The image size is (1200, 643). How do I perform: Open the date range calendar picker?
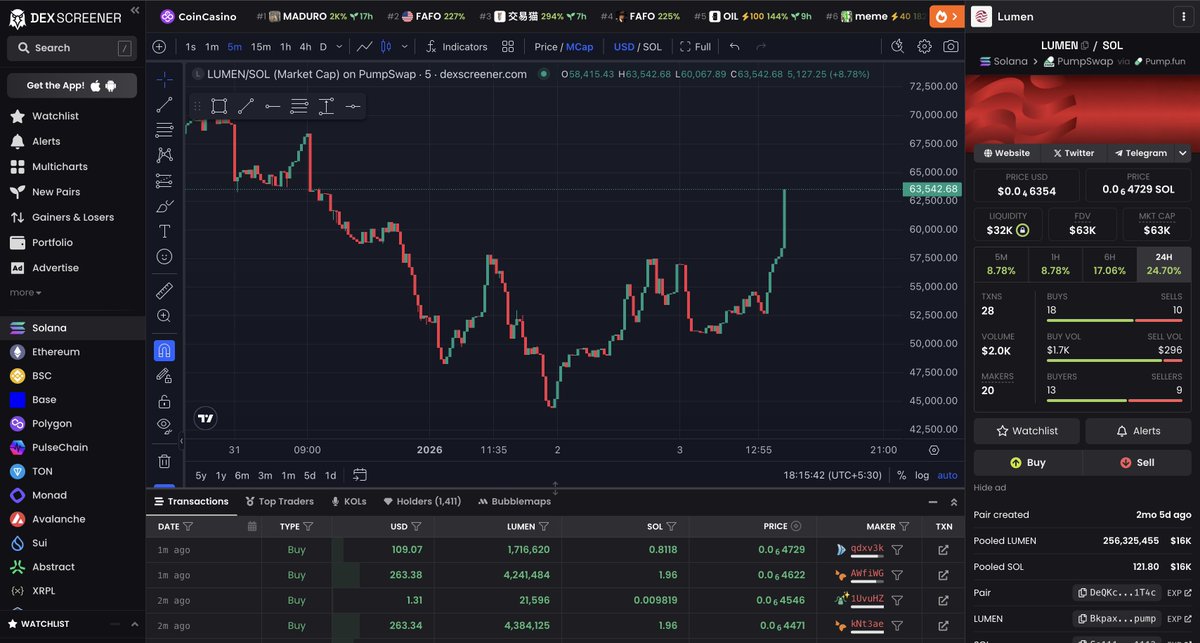point(360,475)
